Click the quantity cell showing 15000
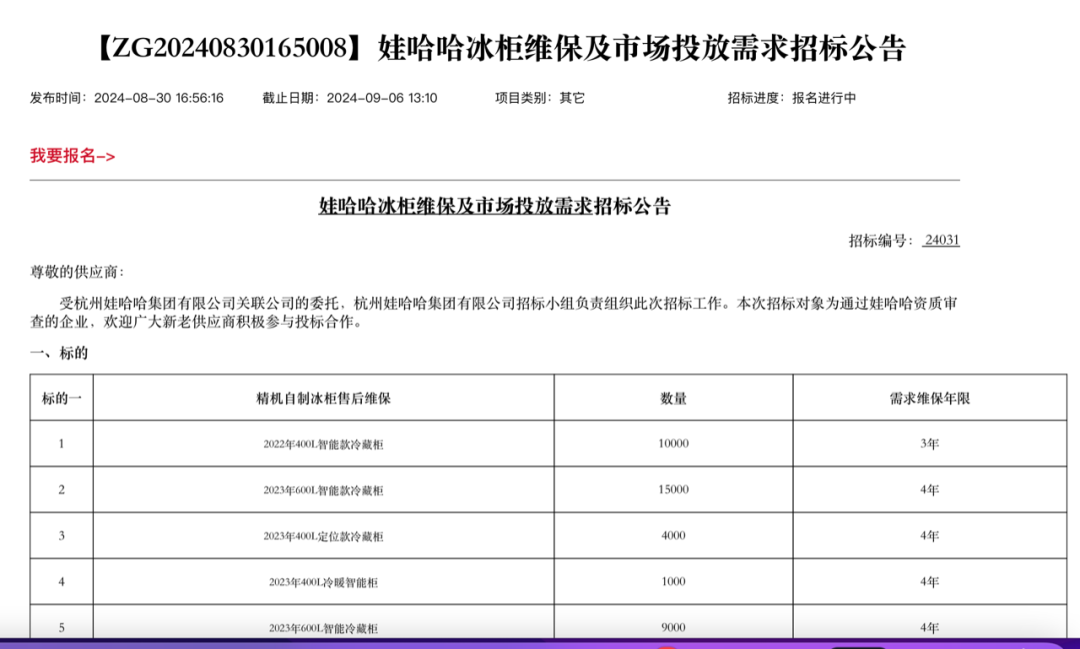Image resolution: width=1080 pixels, height=649 pixels. (x=673, y=490)
